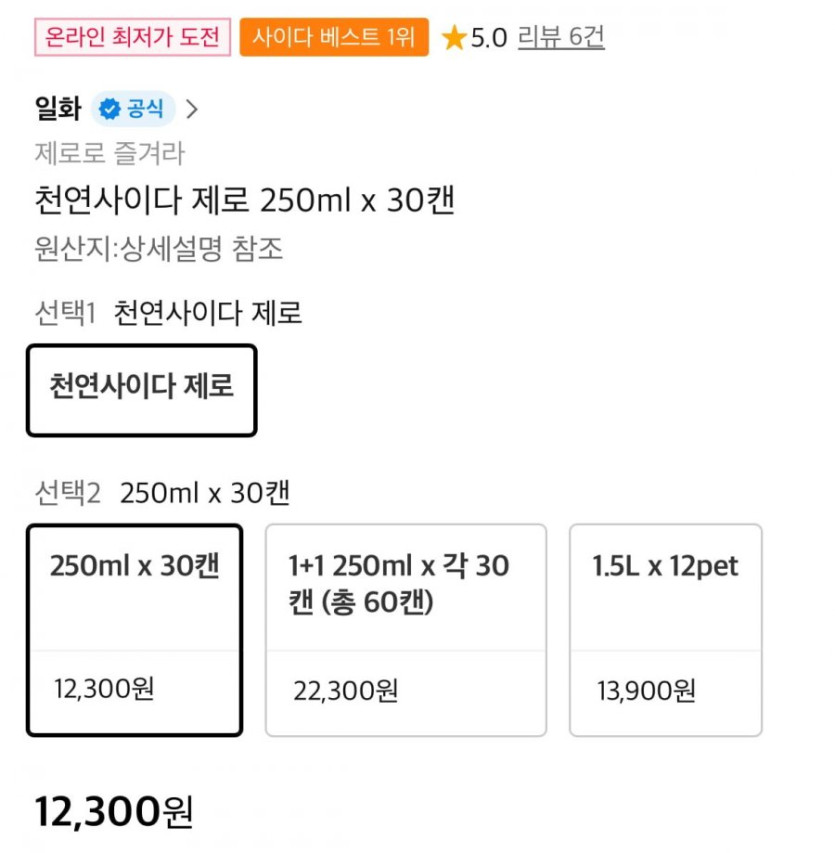Click the 5.0 rating score
Screen dimensions: 835x853
(x=489, y=39)
